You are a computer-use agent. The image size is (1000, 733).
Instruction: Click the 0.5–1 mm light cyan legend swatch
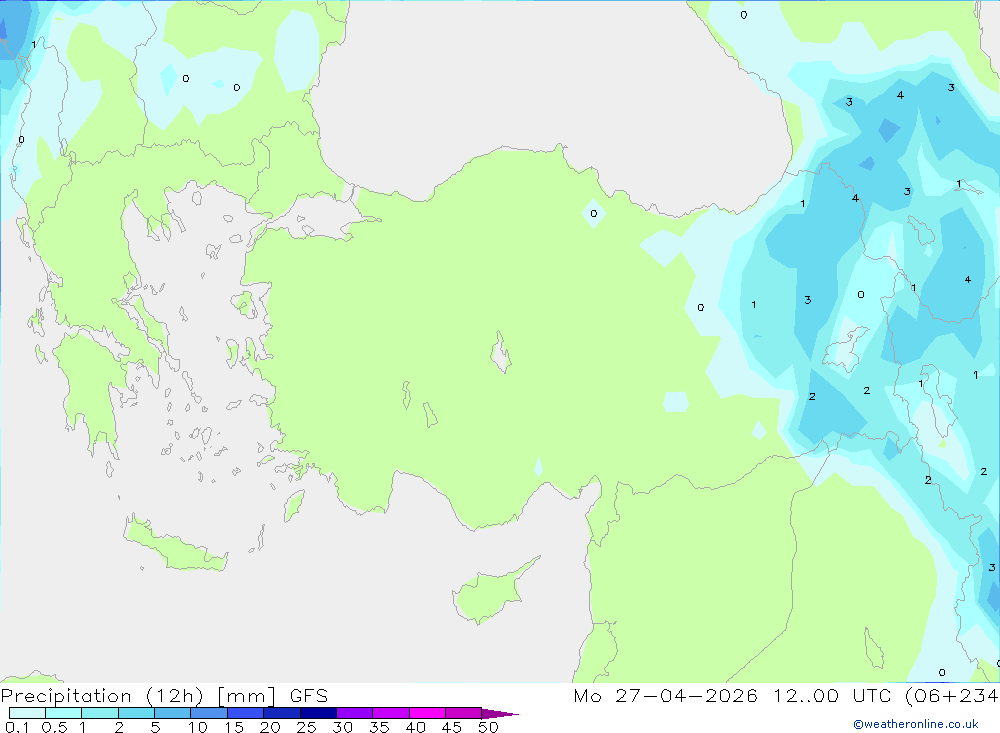click(64, 713)
